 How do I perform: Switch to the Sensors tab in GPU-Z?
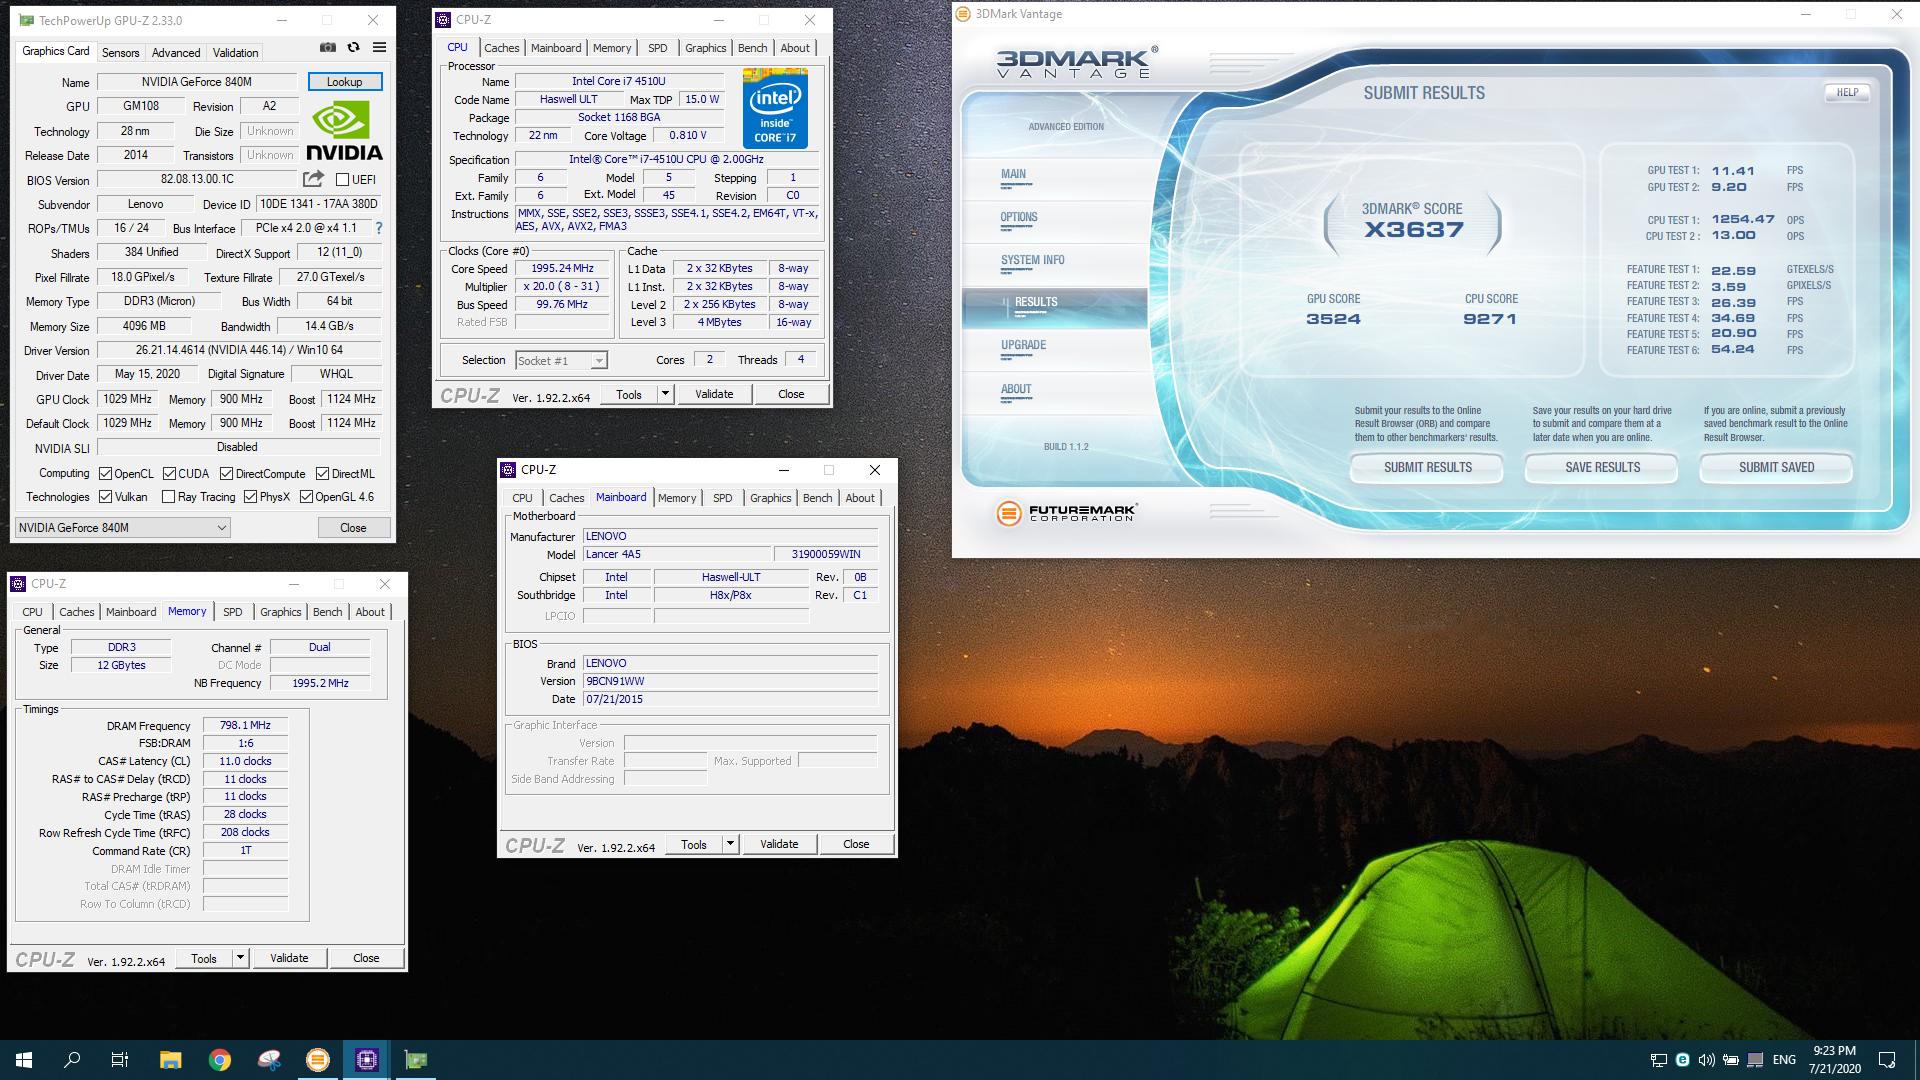click(x=121, y=53)
